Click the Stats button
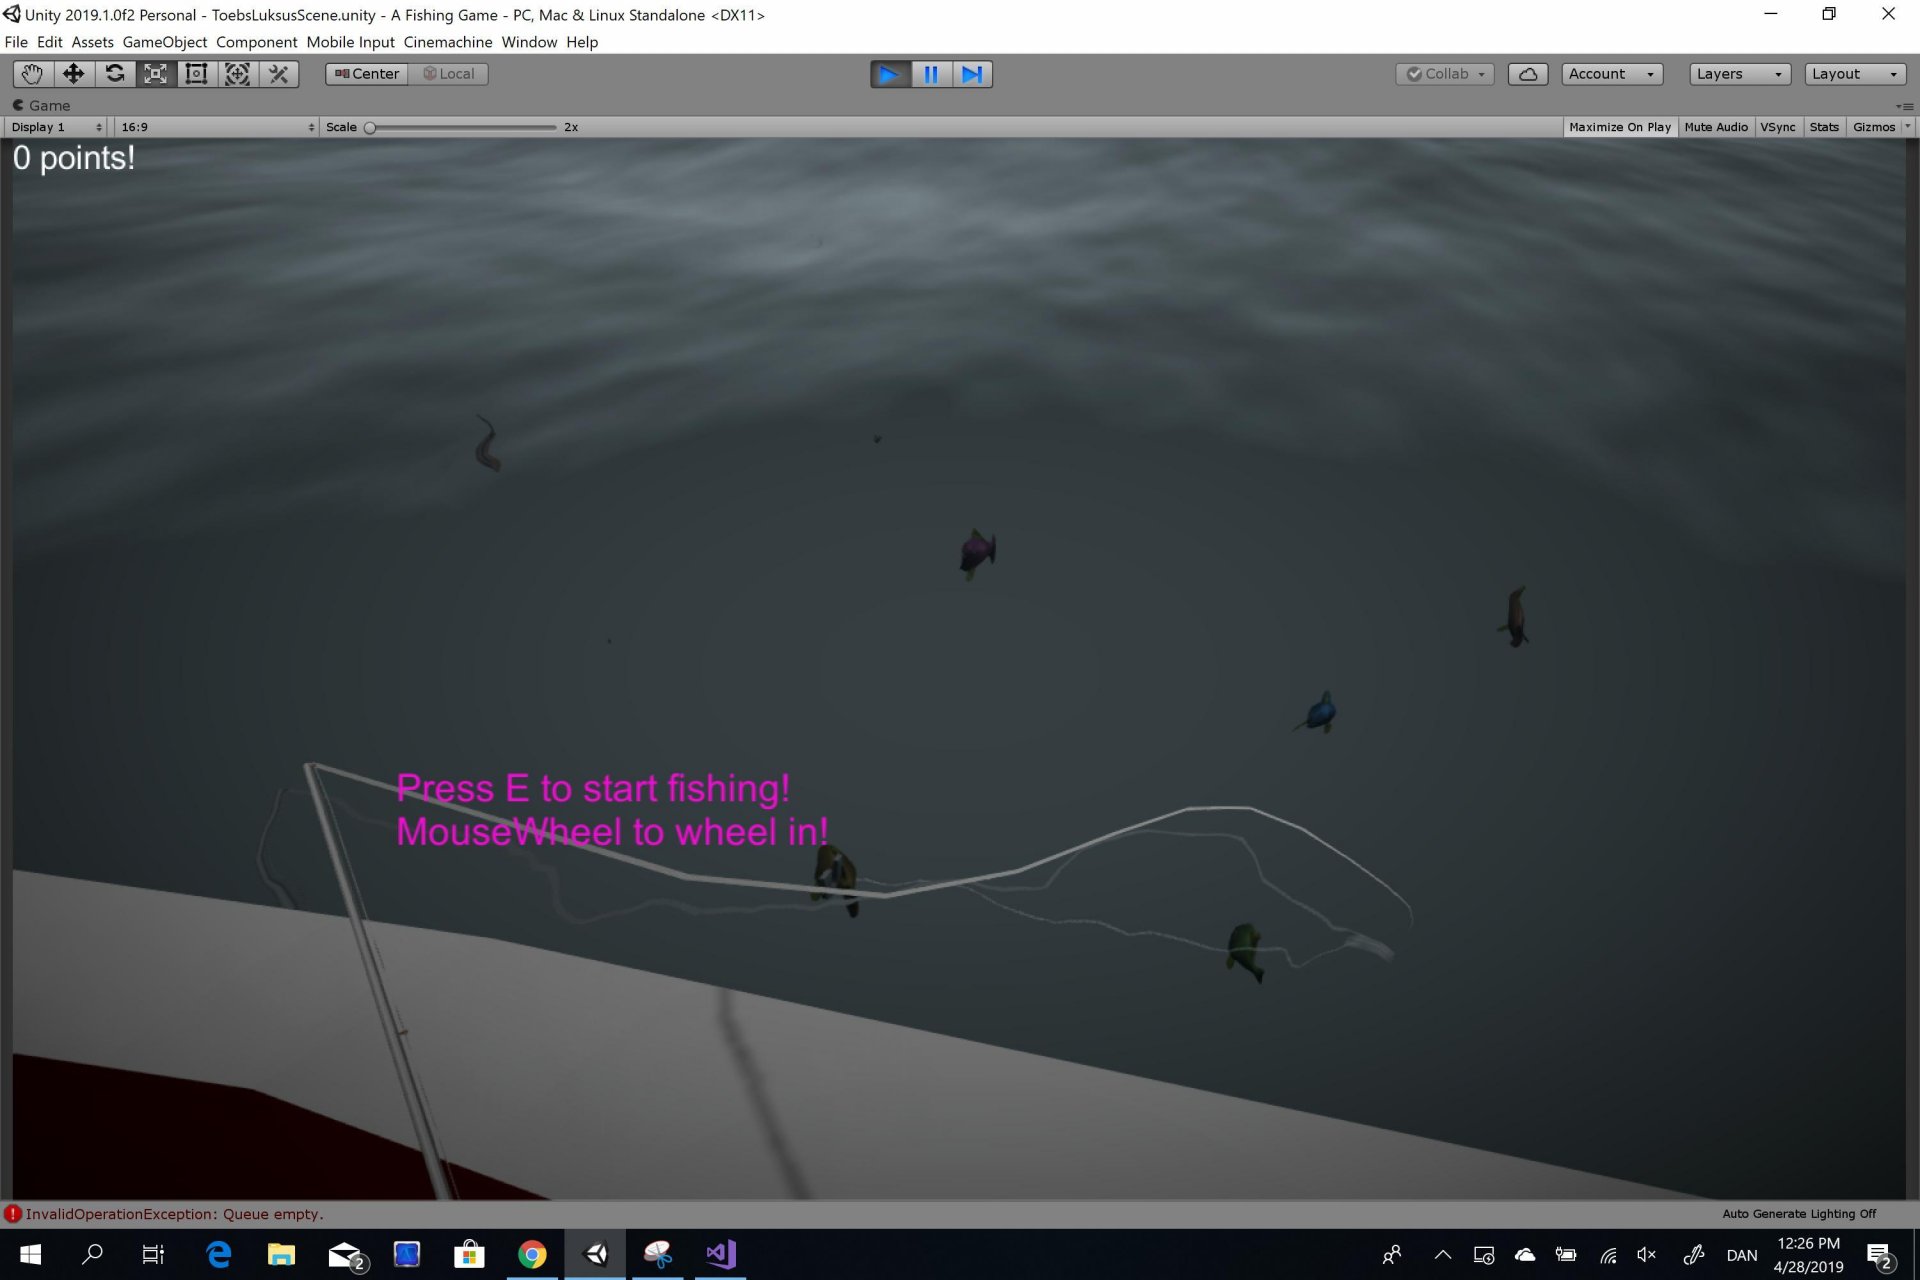This screenshot has height=1280, width=1920. pos(1823,127)
